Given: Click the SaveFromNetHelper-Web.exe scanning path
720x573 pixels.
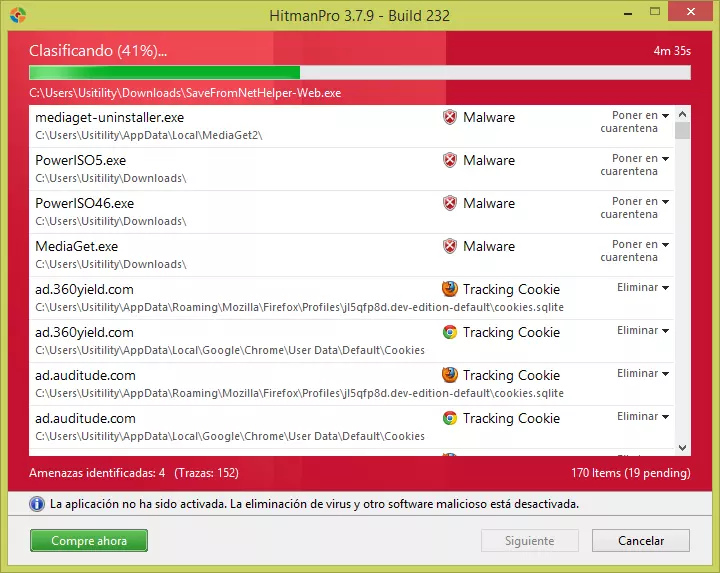Looking at the screenshot, I should click(185, 93).
